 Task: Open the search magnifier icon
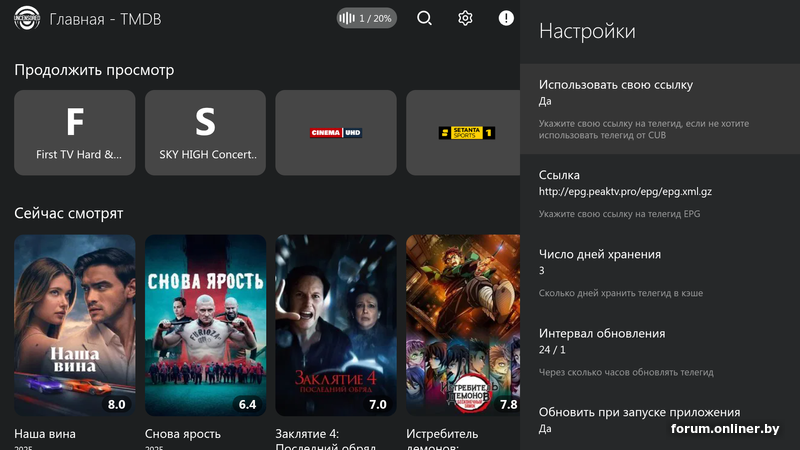(424, 18)
